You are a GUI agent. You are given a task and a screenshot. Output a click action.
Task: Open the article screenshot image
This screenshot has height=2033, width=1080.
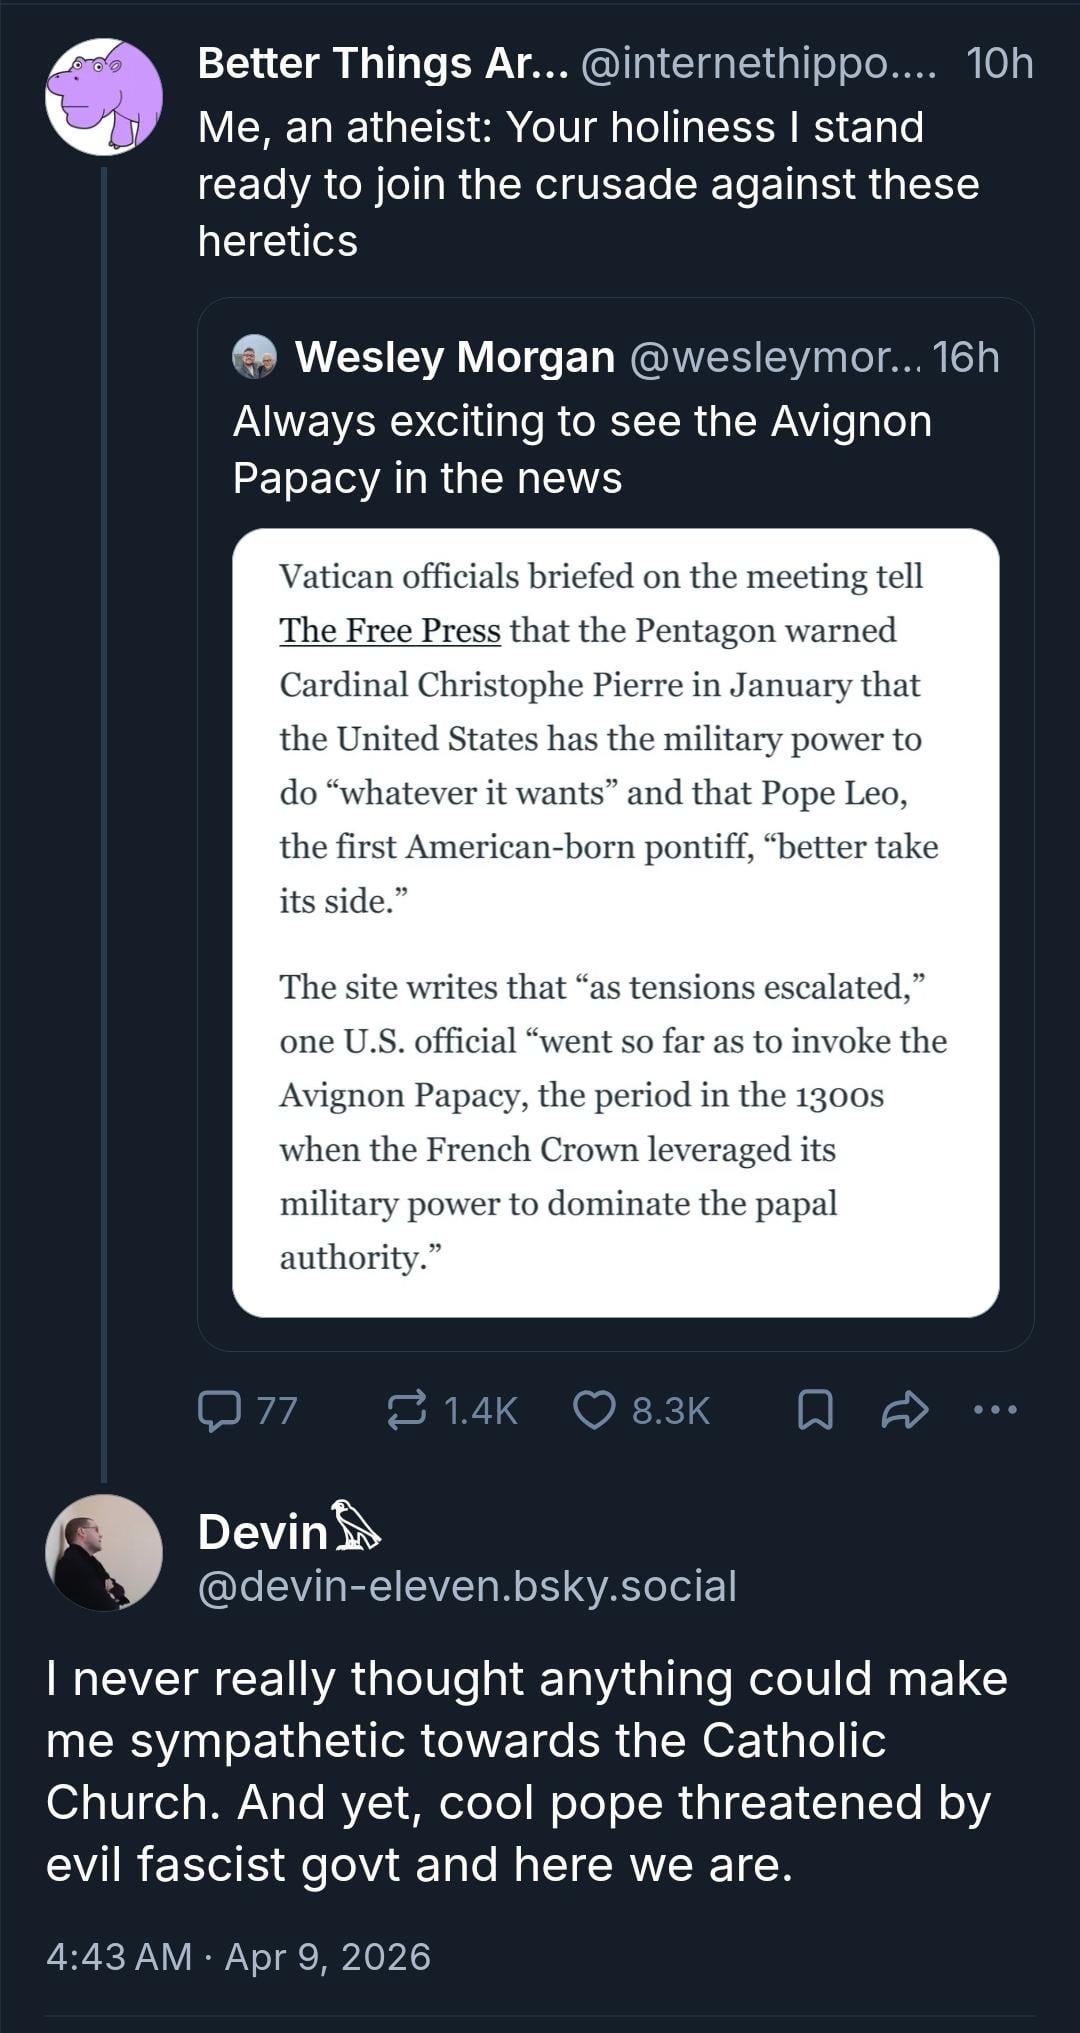[x=615, y=922]
